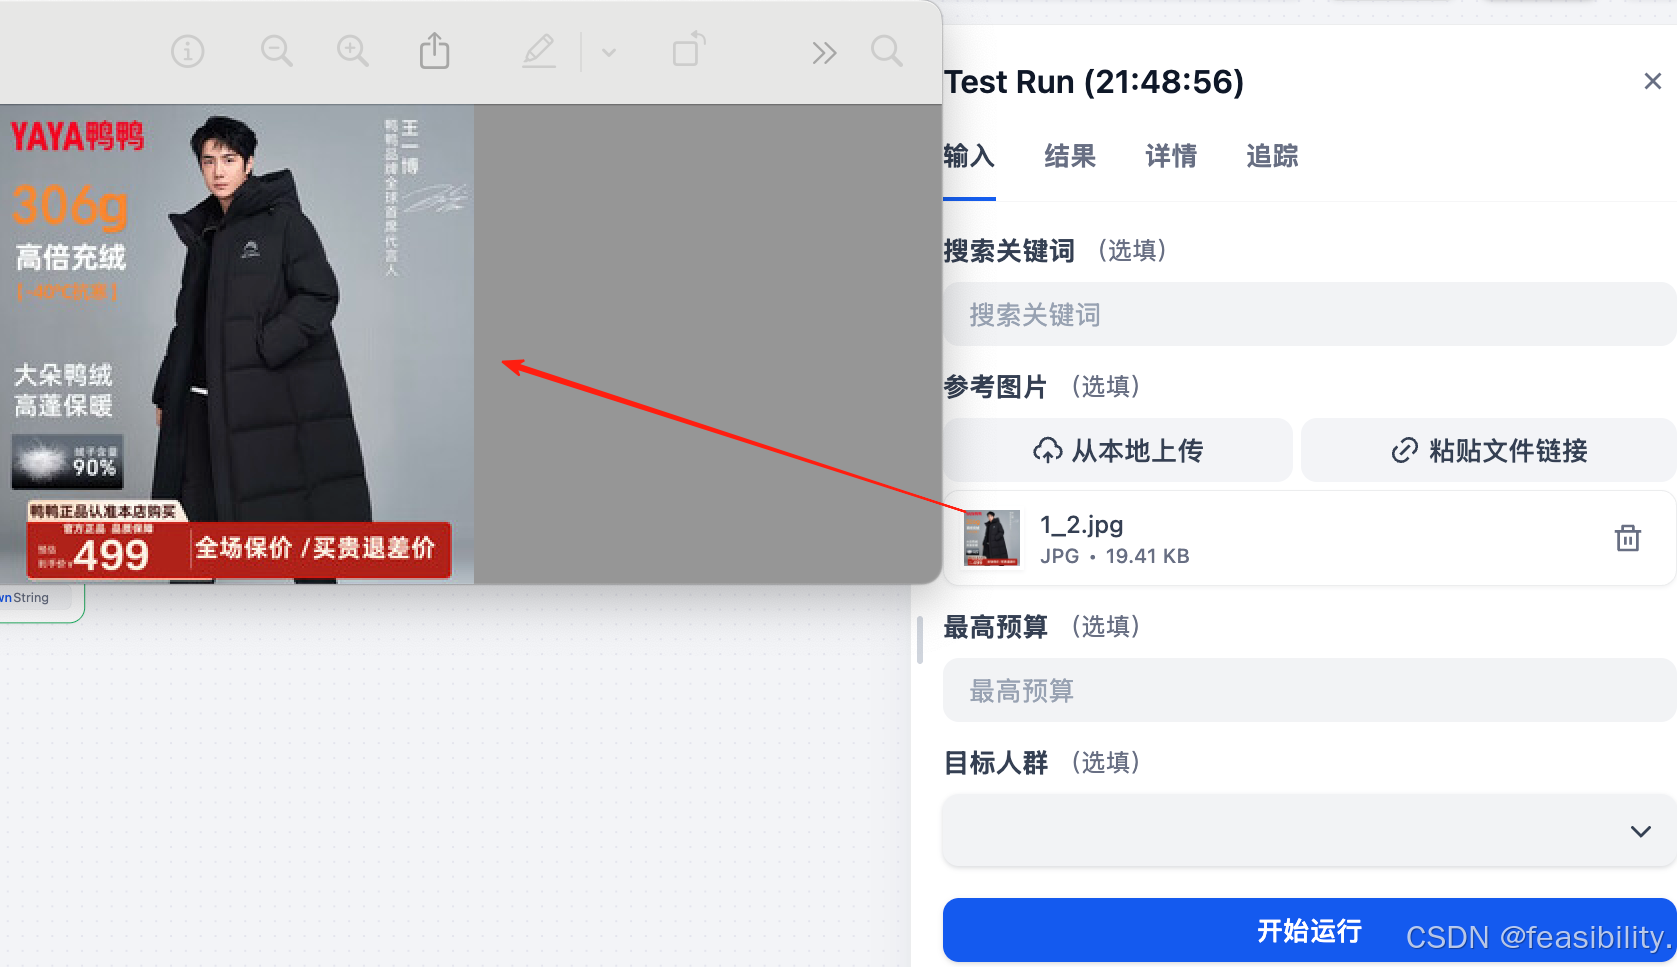The height and width of the screenshot is (968, 1678).
Task: Close the Test Run panel
Action: (x=1652, y=81)
